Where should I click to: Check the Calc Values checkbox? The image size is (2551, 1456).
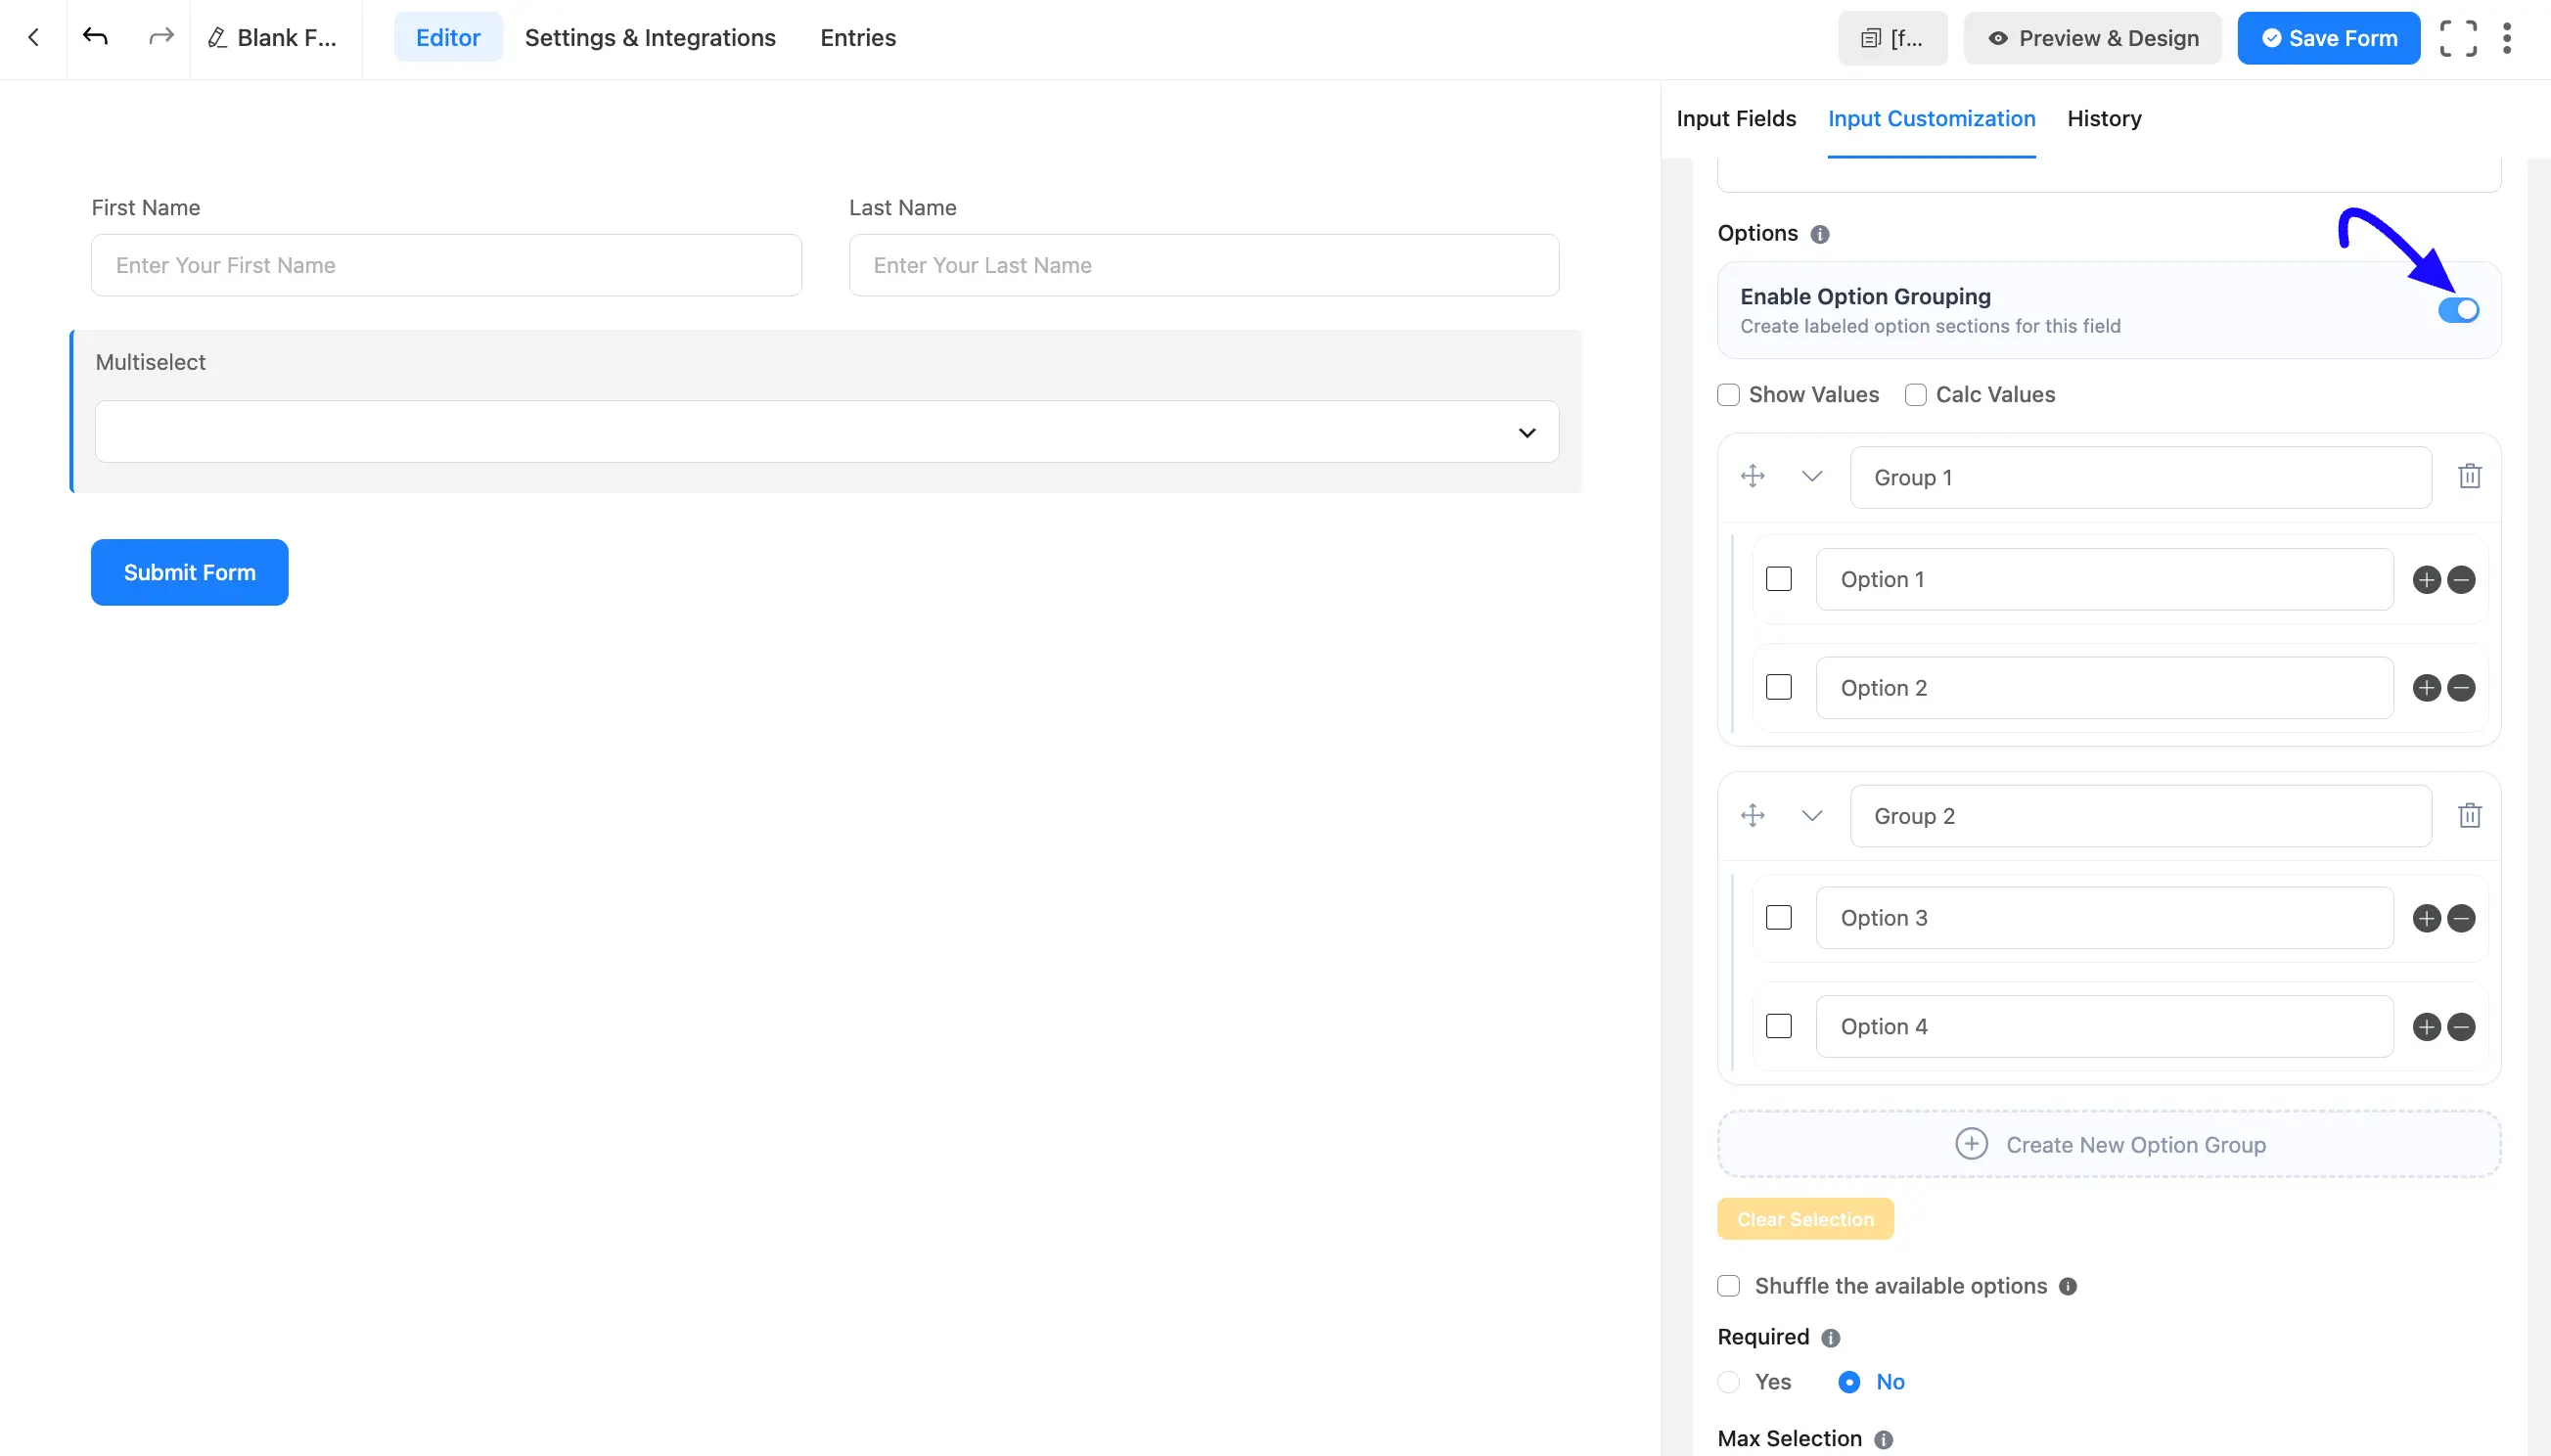point(1915,395)
